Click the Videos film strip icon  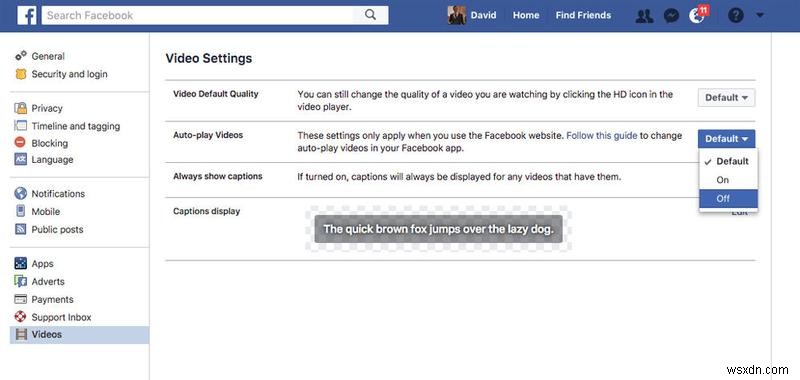pos(21,335)
